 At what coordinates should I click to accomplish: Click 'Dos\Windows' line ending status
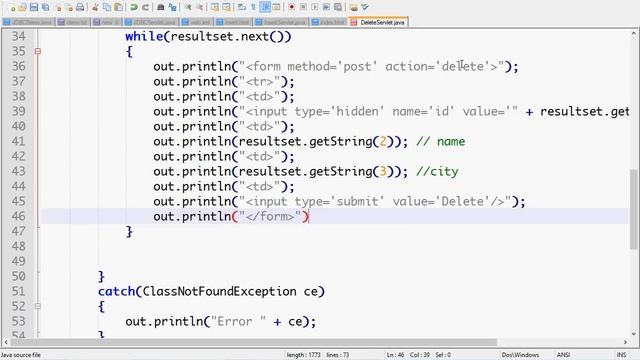point(520,355)
